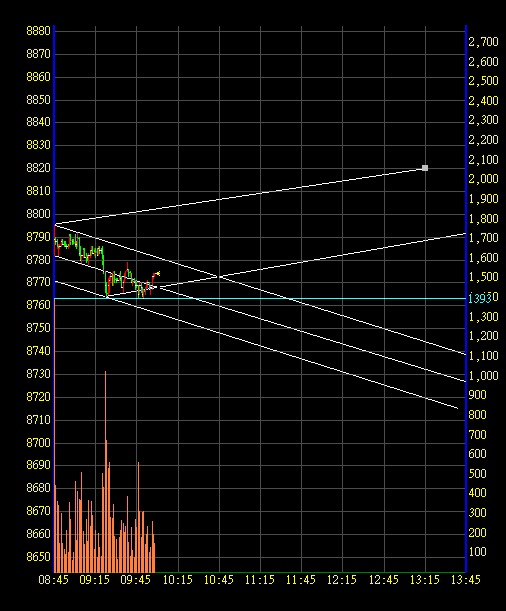
Task: Click the 1,000 volume axis label
Action: tap(483, 376)
